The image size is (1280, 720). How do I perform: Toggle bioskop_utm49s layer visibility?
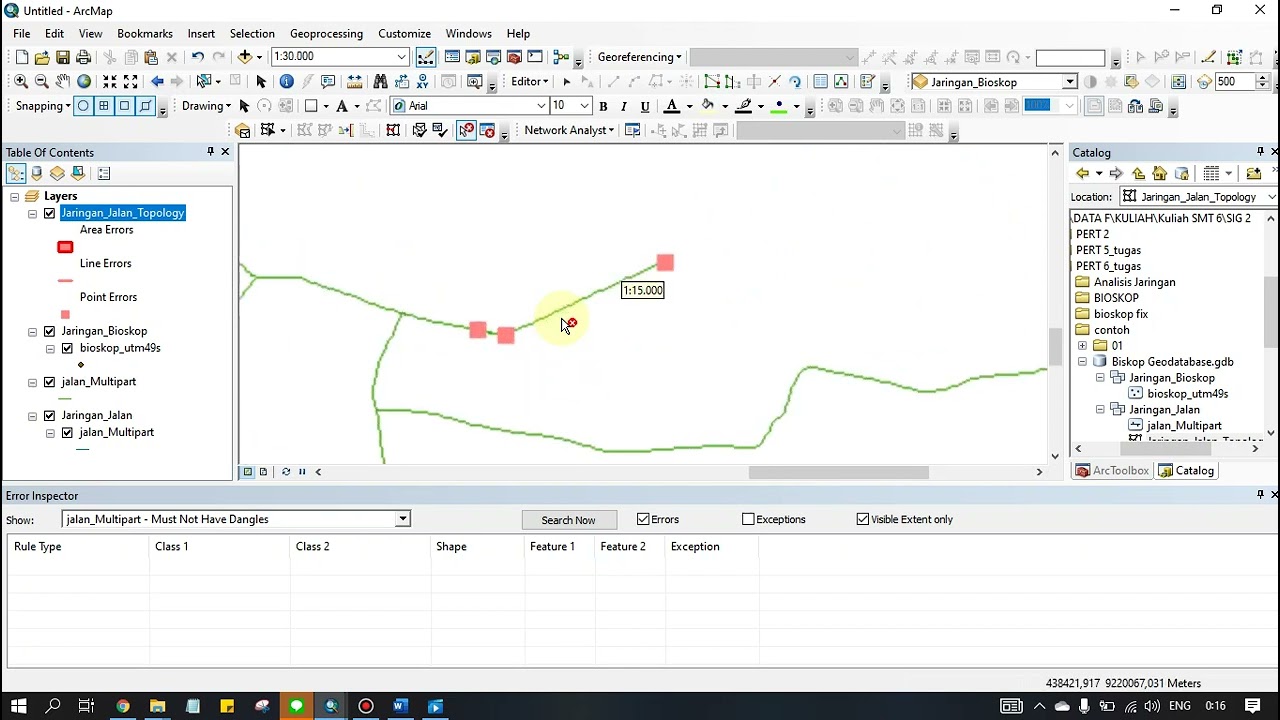point(67,348)
